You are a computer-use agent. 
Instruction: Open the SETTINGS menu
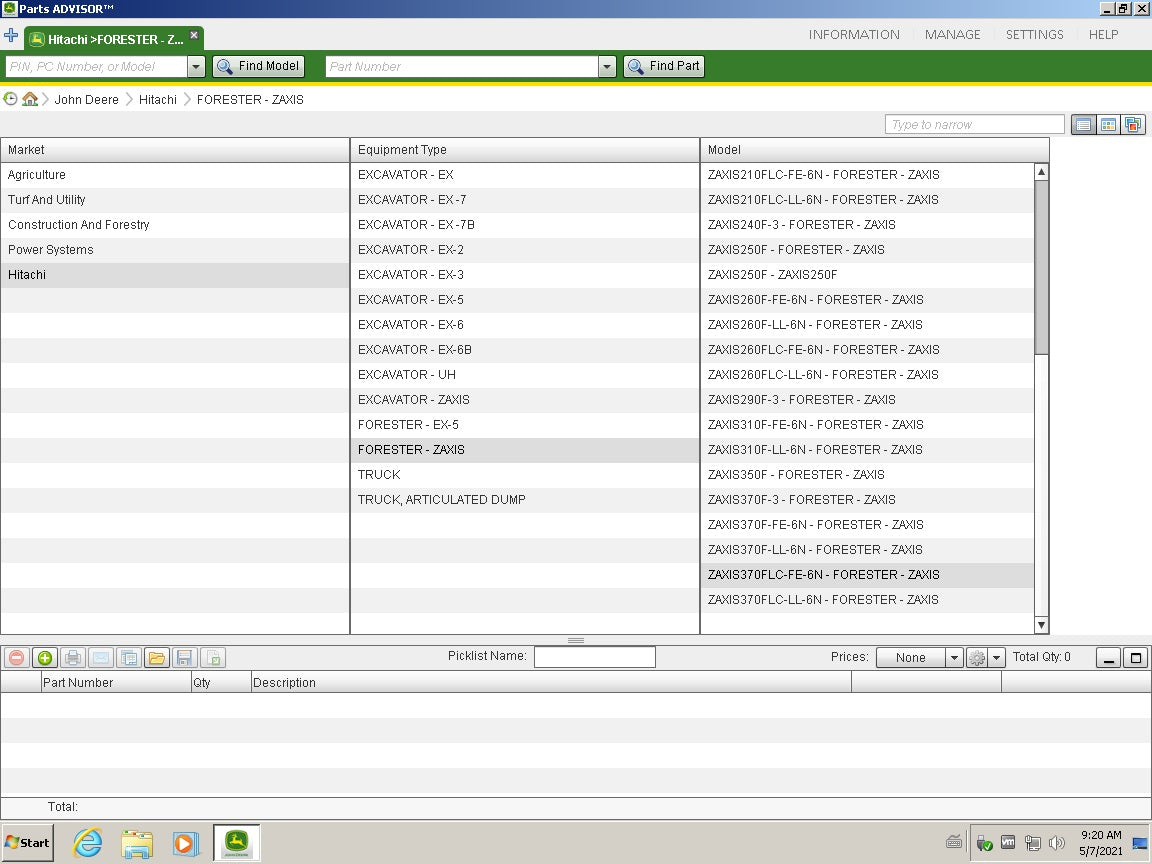[1034, 35]
